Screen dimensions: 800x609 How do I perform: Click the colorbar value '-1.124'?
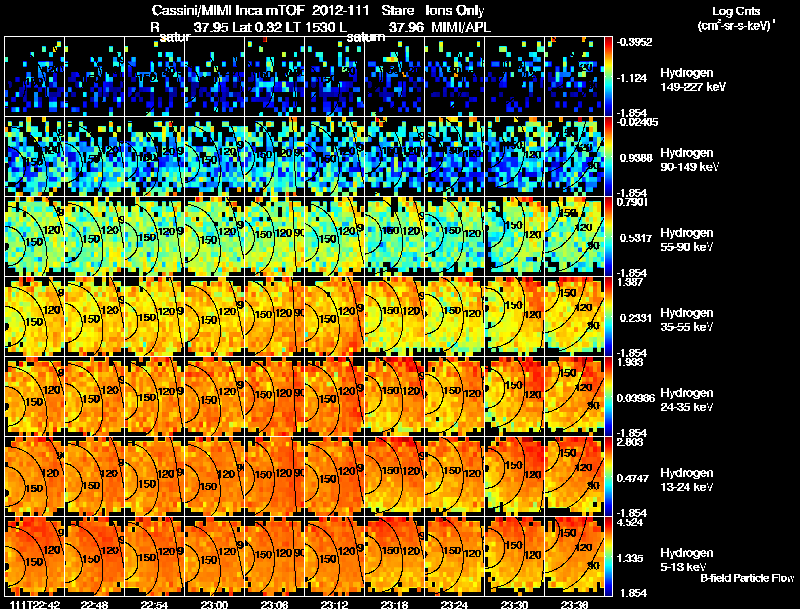coord(632,78)
